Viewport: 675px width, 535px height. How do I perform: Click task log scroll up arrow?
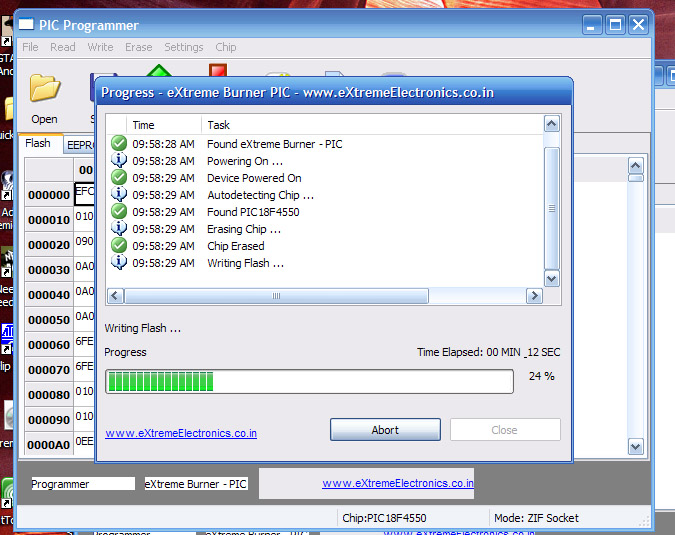pyautogui.click(x=551, y=124)
